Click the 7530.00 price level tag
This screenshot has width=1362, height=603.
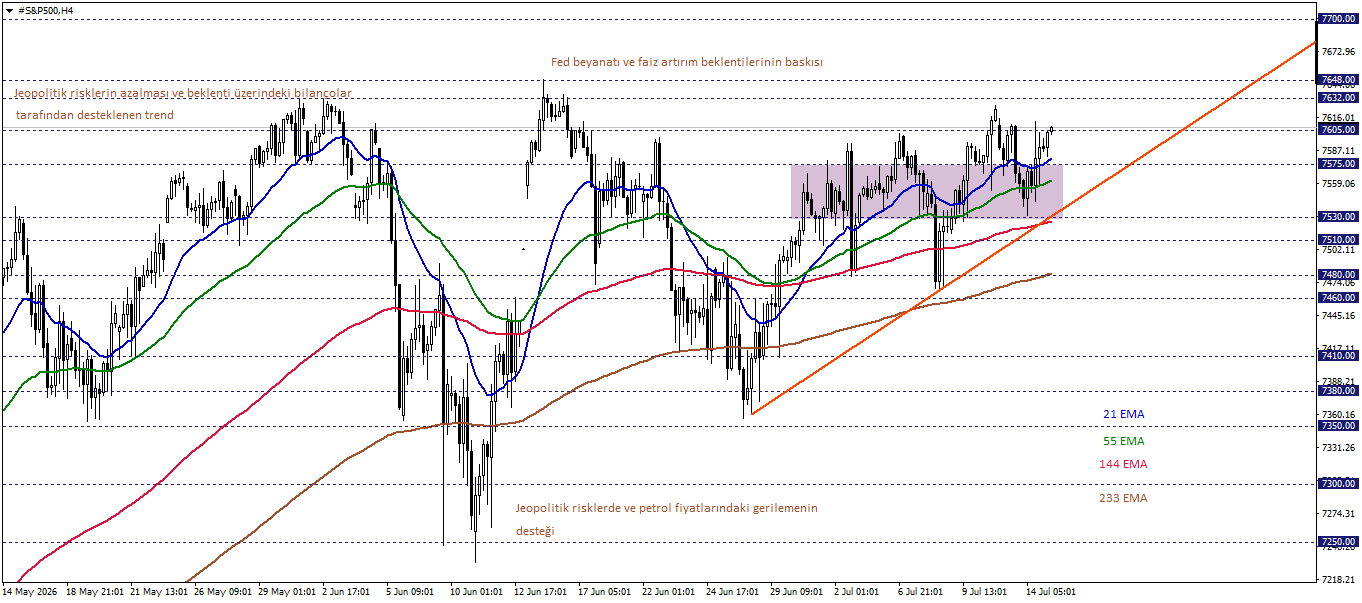pos(1338,217)
